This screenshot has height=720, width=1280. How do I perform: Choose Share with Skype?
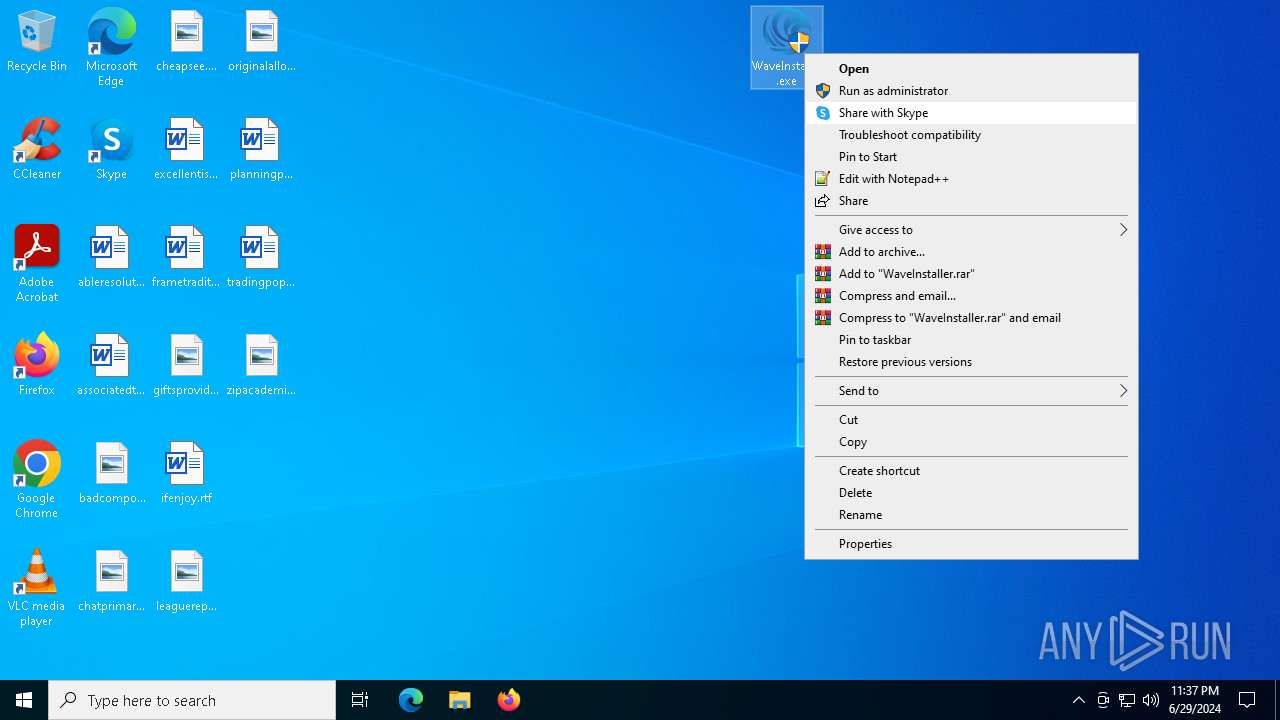pyautogui.click(x=971, y=113)
